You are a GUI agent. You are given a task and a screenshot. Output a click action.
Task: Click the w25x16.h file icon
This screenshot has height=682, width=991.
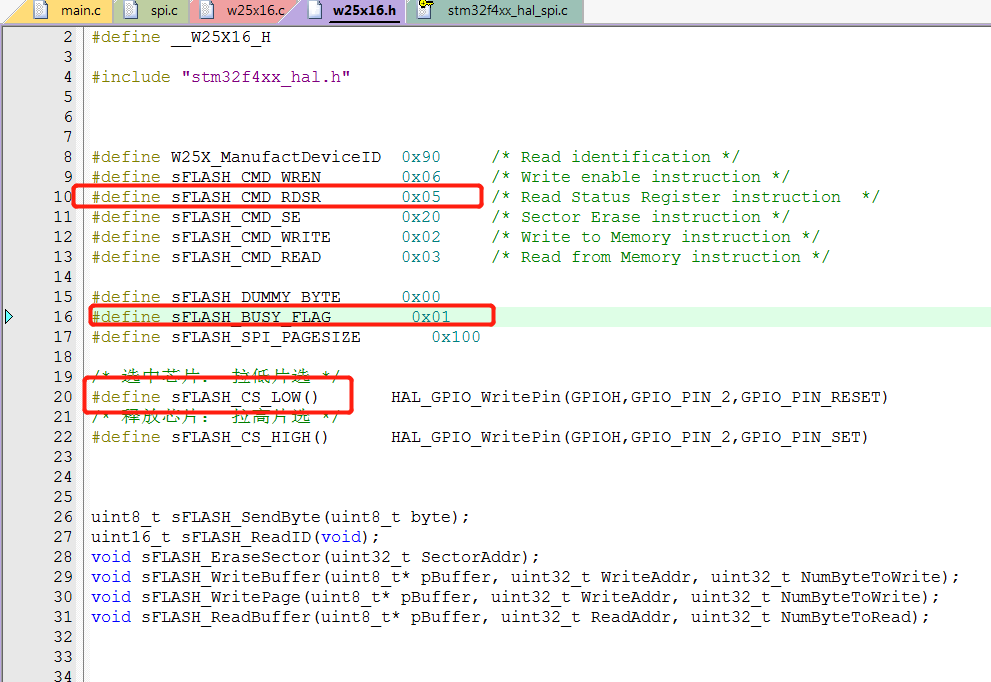click(314, 9)
